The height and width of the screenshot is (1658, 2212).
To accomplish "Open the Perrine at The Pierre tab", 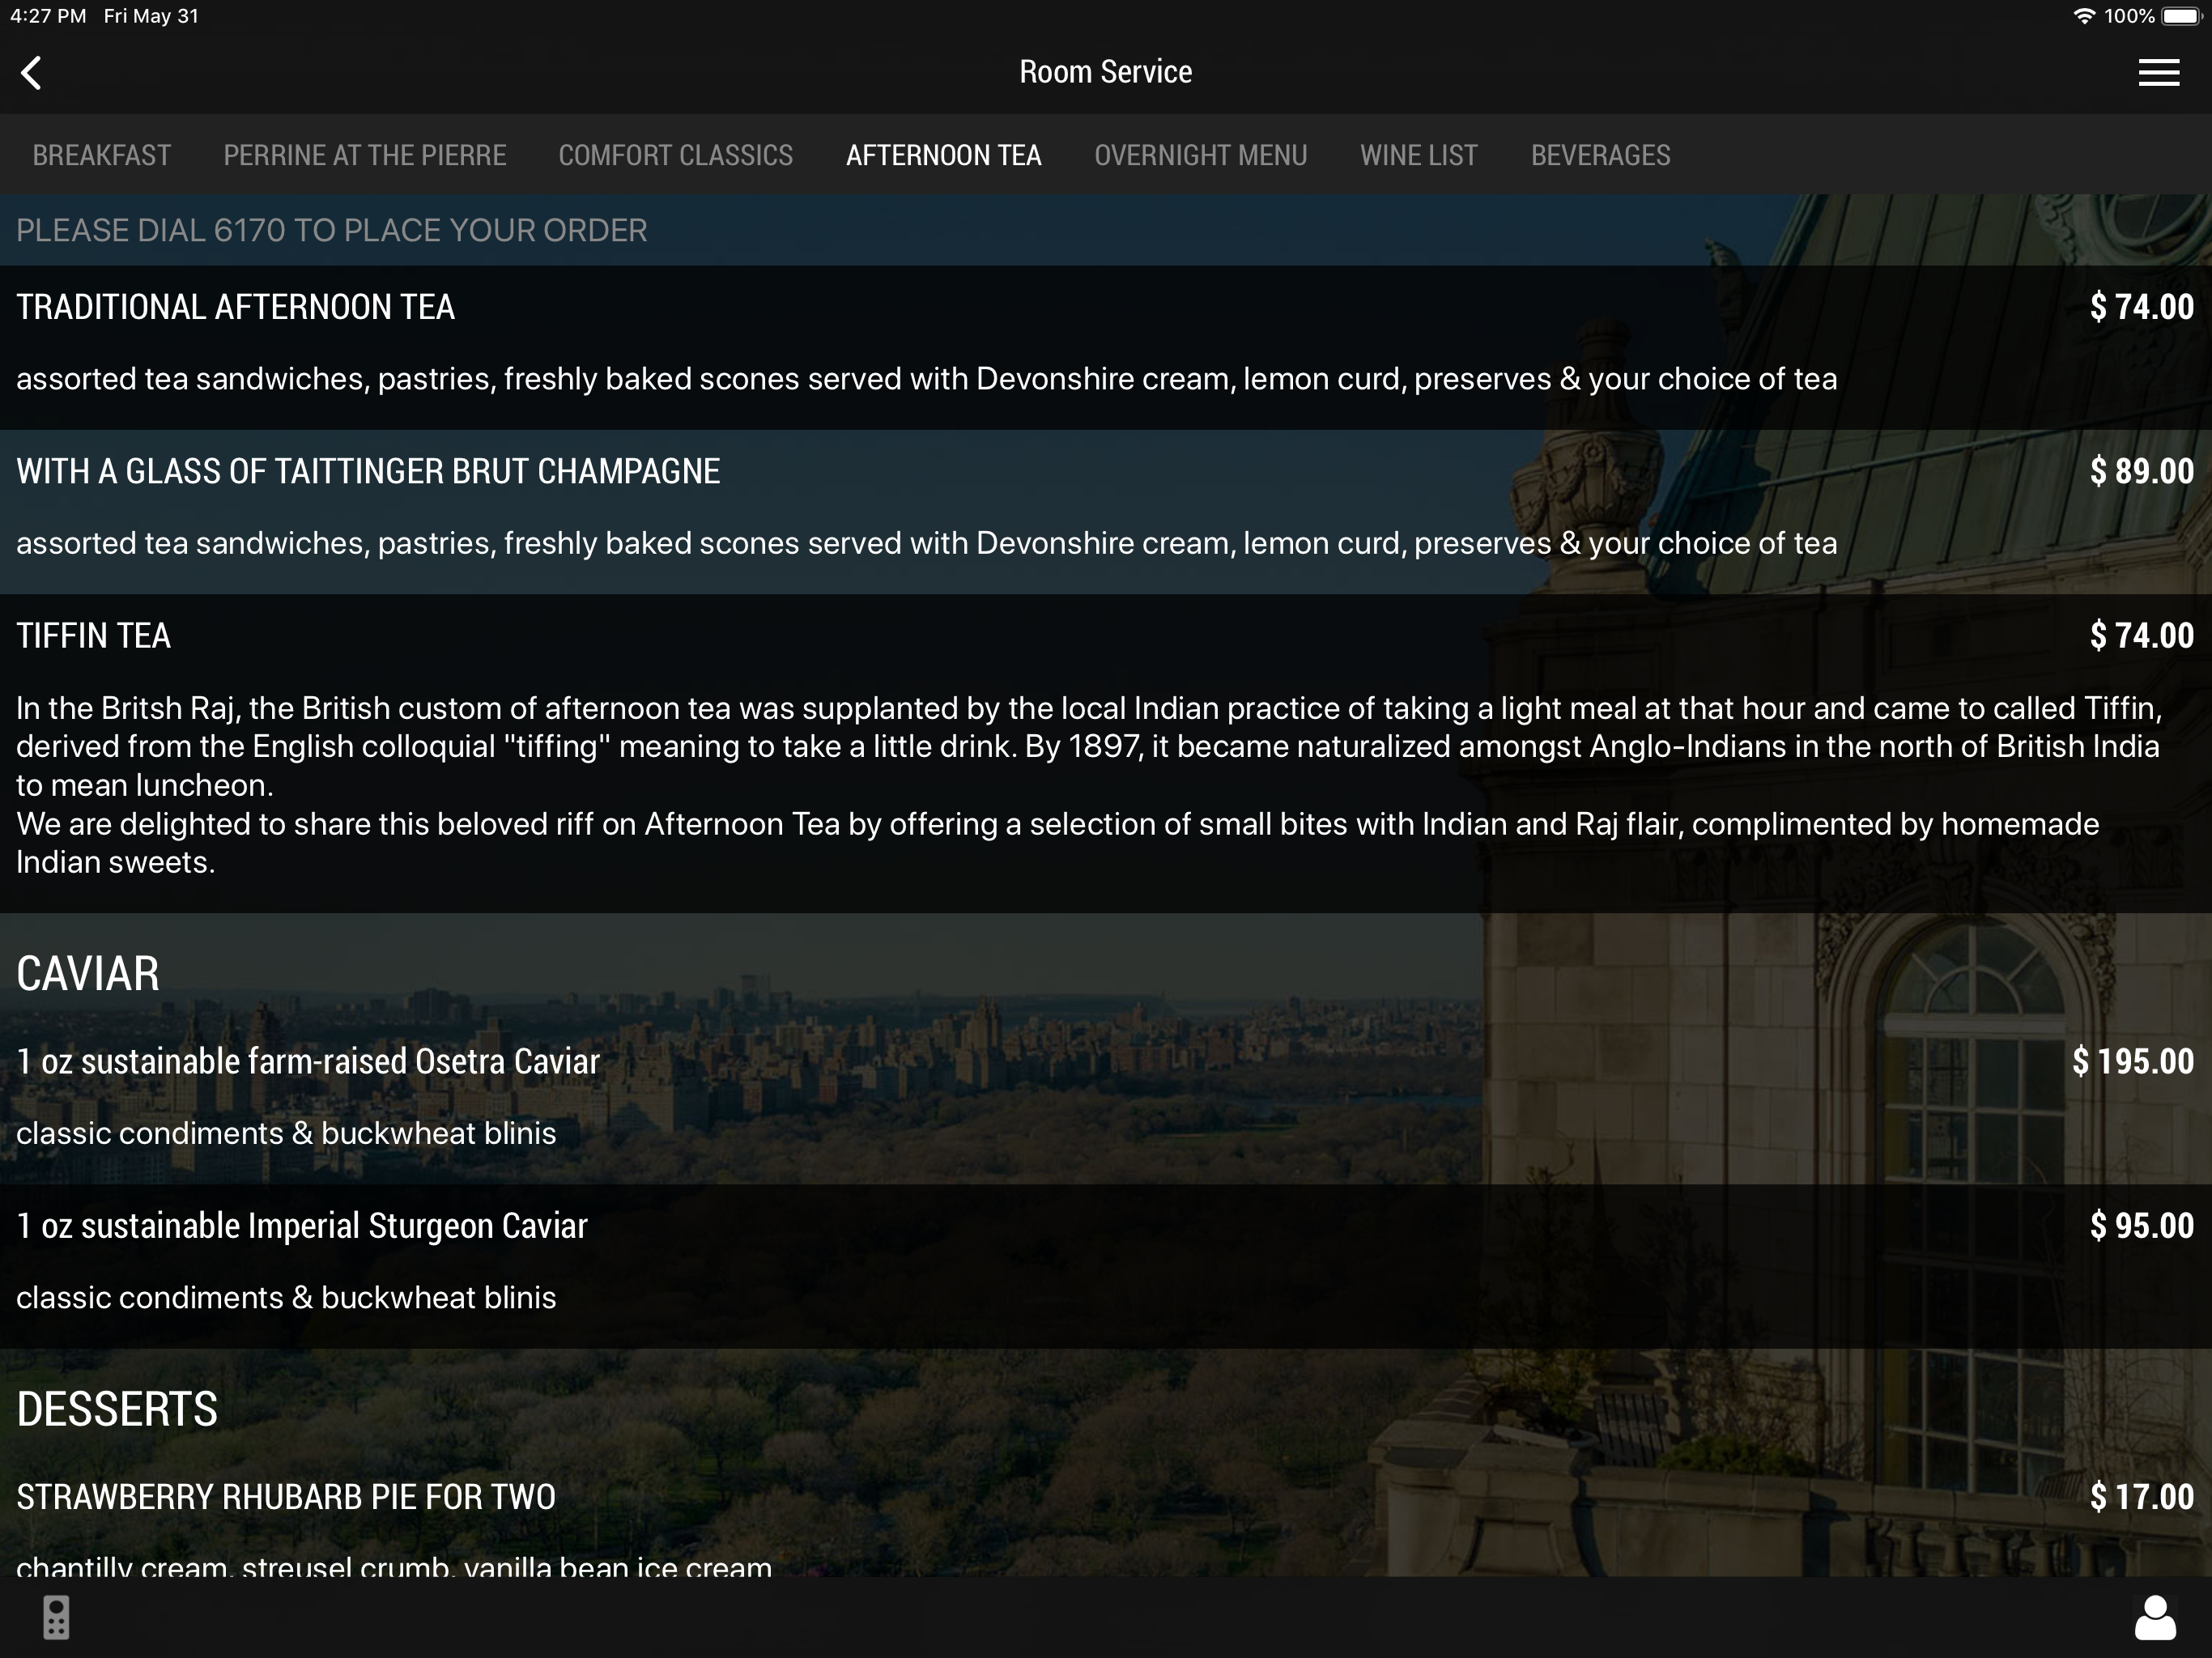I will 365,155.
